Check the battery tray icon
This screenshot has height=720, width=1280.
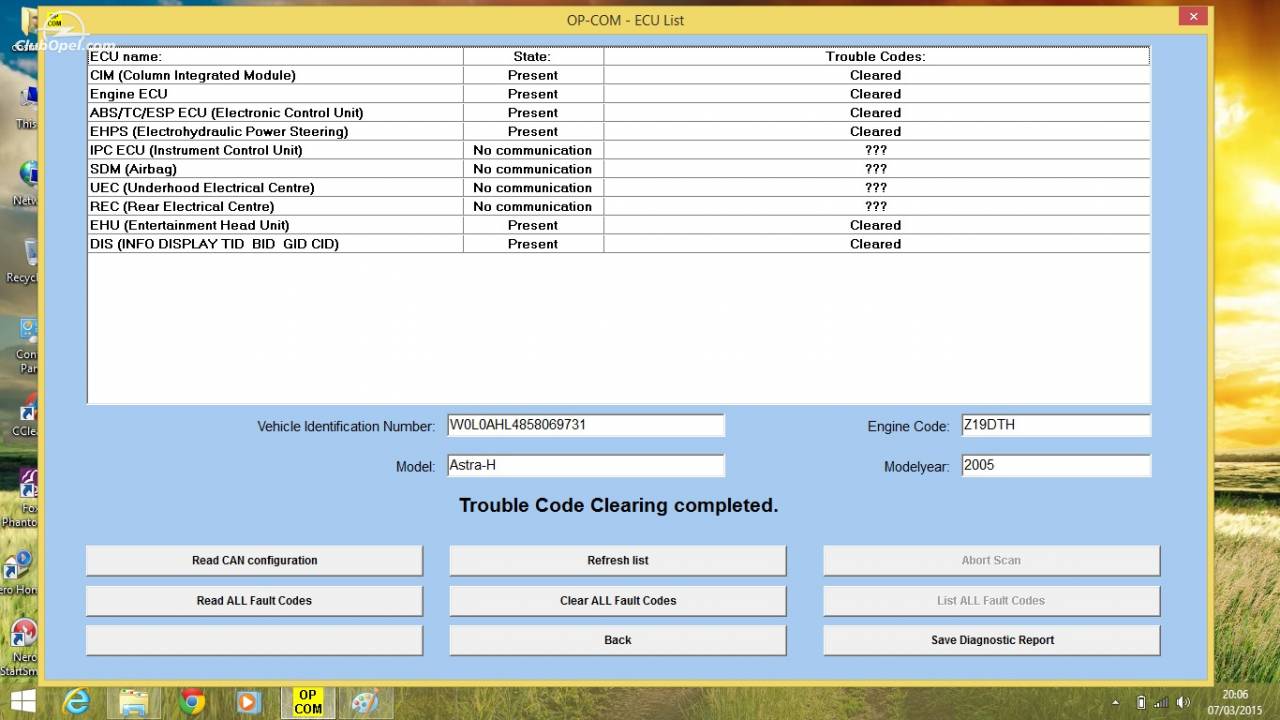(x=1142, y=702)
